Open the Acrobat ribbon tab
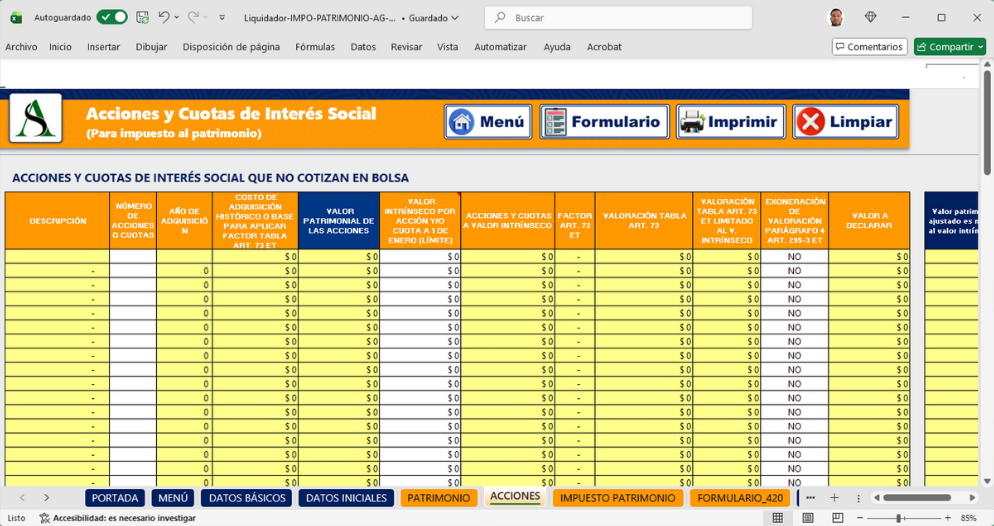Screen dimensions: 994x526 click(x=604, y=47)
